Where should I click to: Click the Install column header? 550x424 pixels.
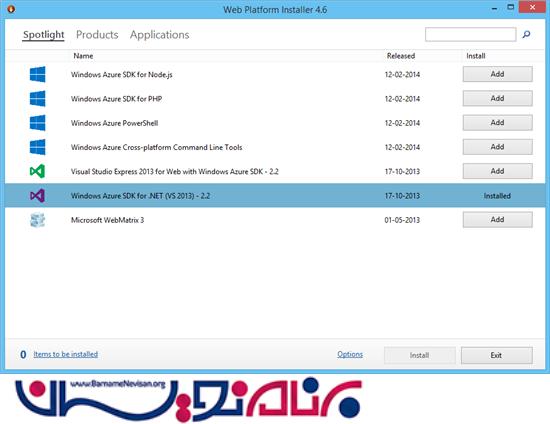point(476,56)
